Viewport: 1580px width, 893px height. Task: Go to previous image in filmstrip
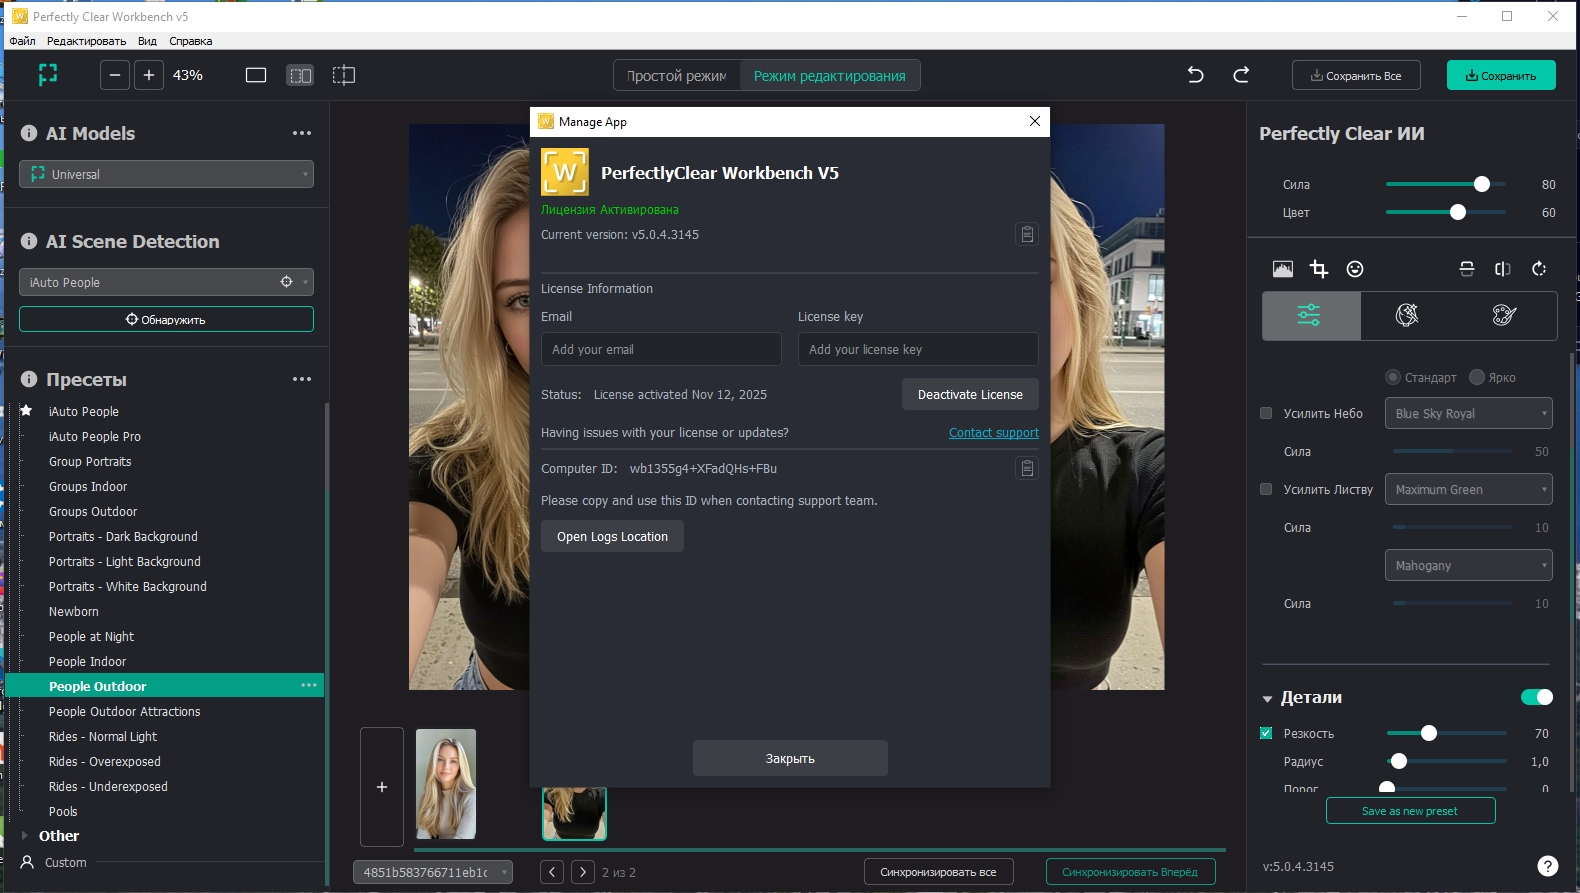coord(552,872)
